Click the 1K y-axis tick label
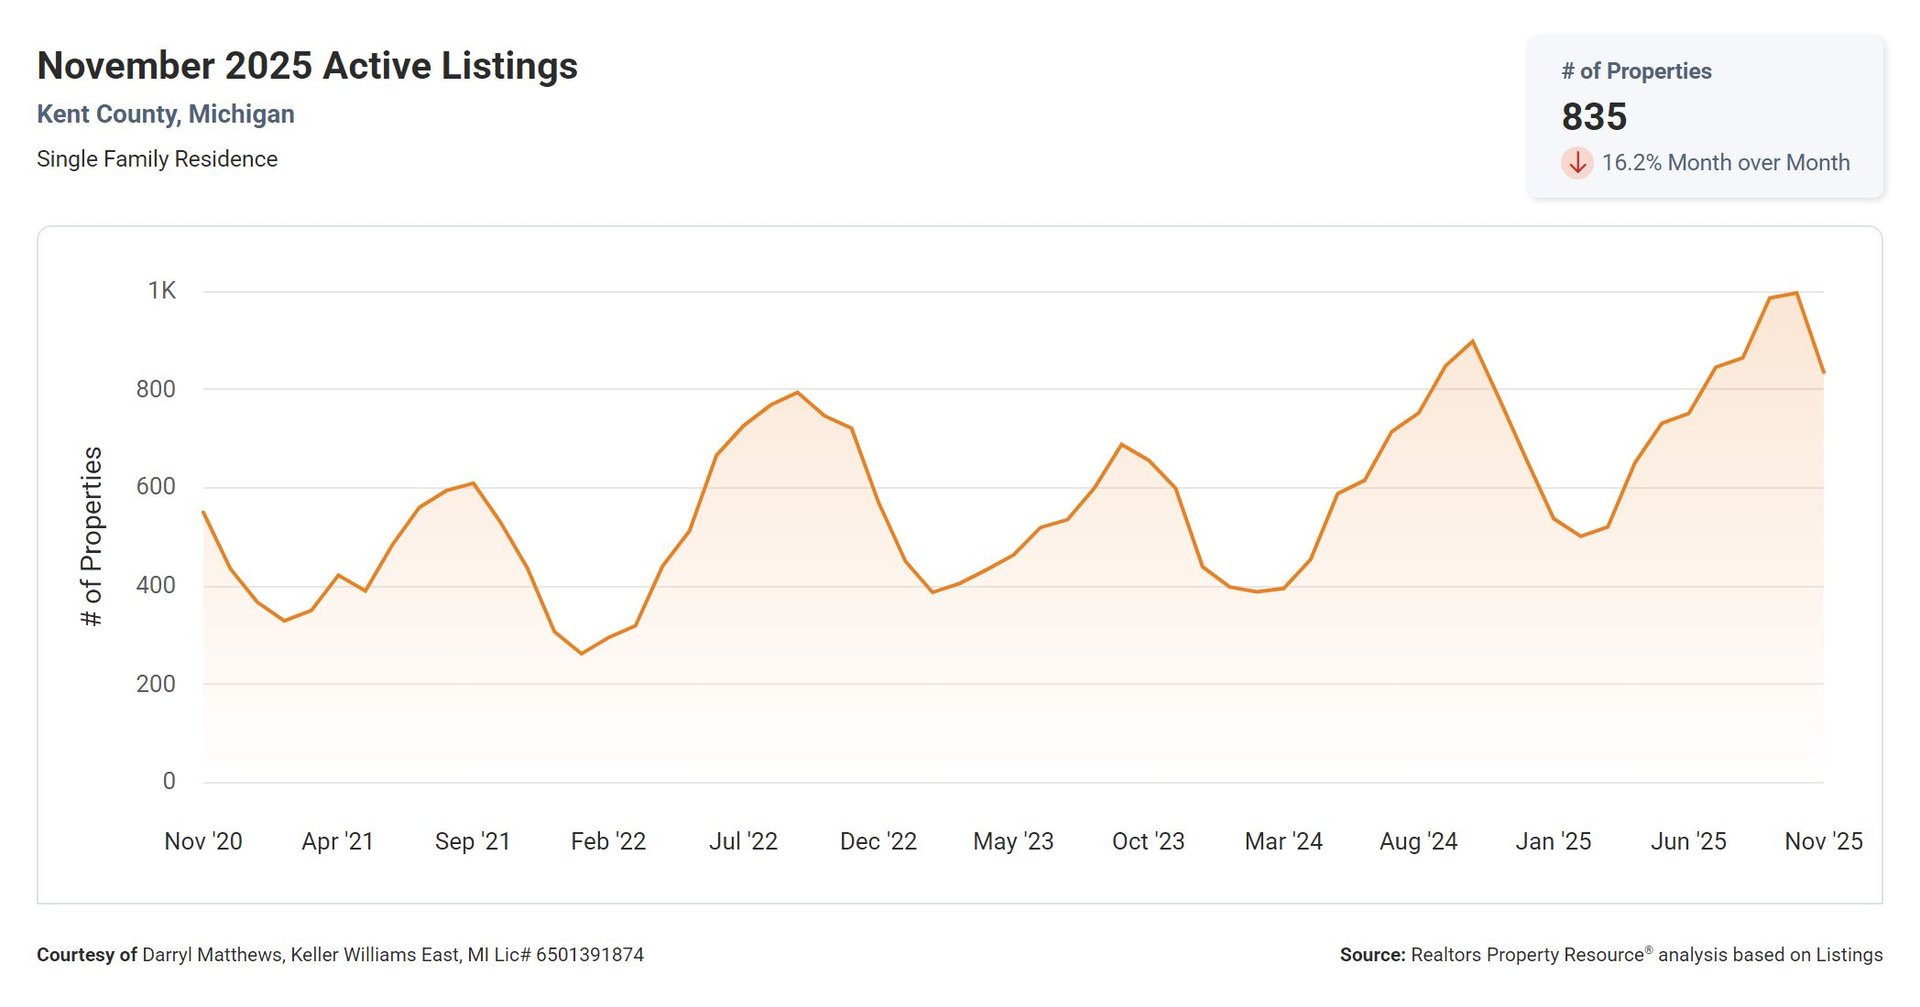1920x1007 pixels. pyautogui.click(x=162, y=291)
